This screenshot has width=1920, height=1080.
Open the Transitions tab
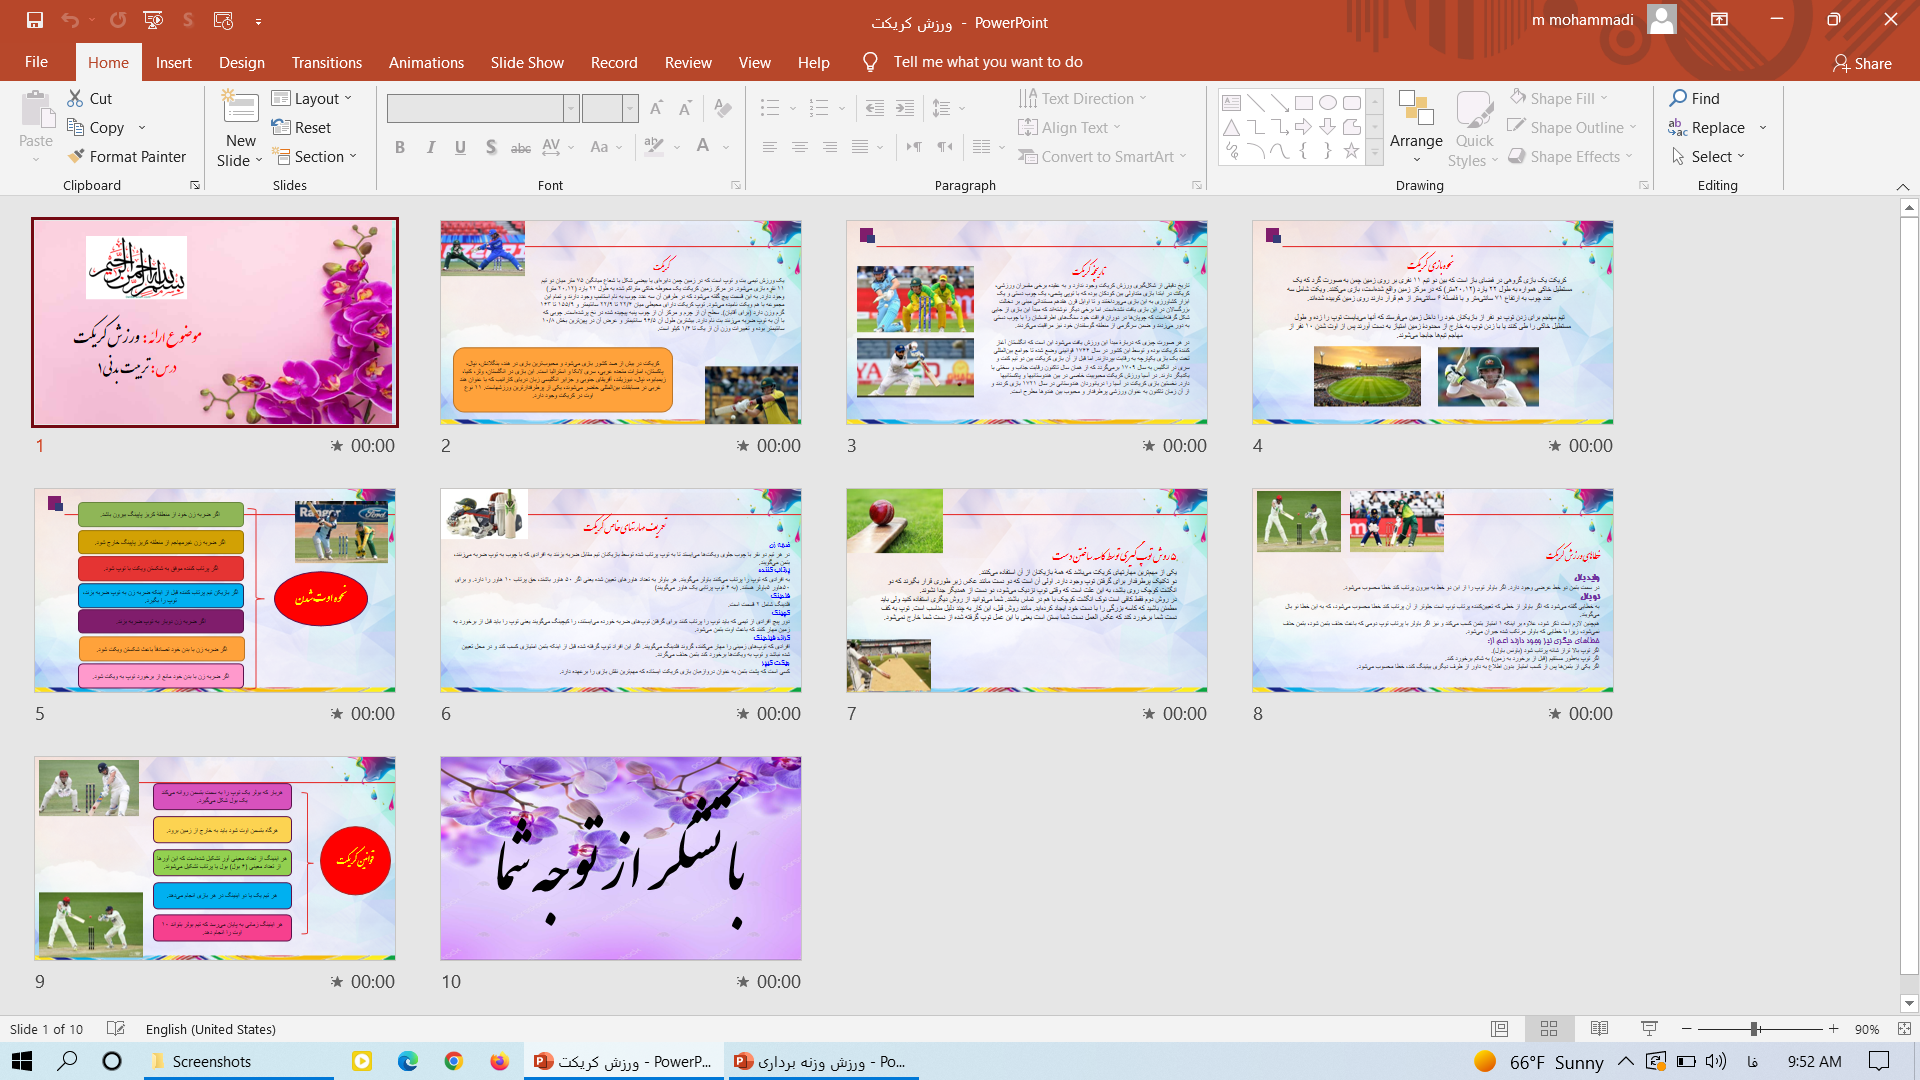(327, 62)
